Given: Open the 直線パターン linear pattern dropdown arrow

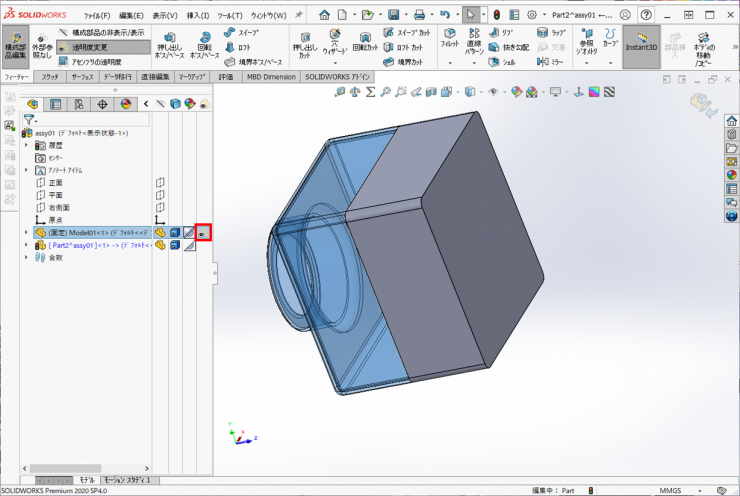Looking at the screenshot, I should point(475,64).
